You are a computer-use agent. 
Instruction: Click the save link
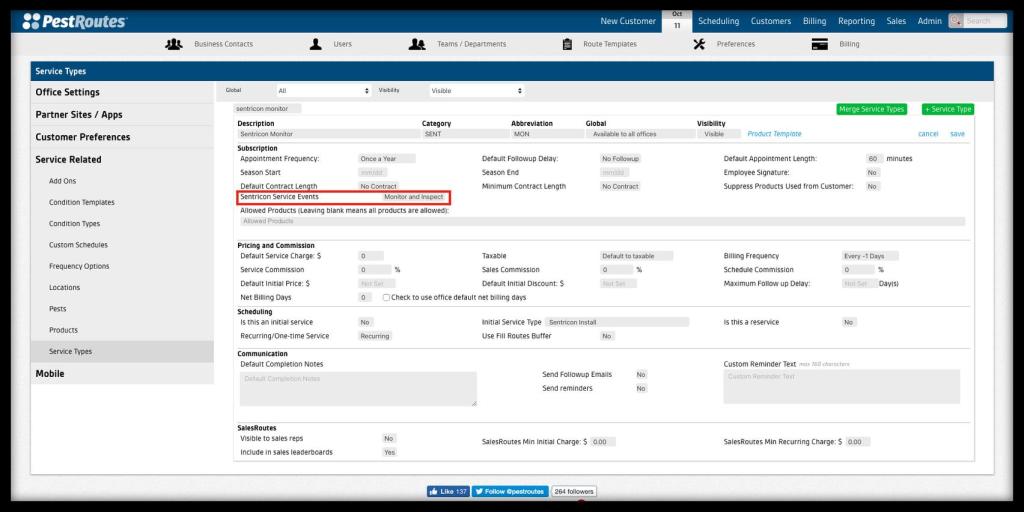pos(957,134)
